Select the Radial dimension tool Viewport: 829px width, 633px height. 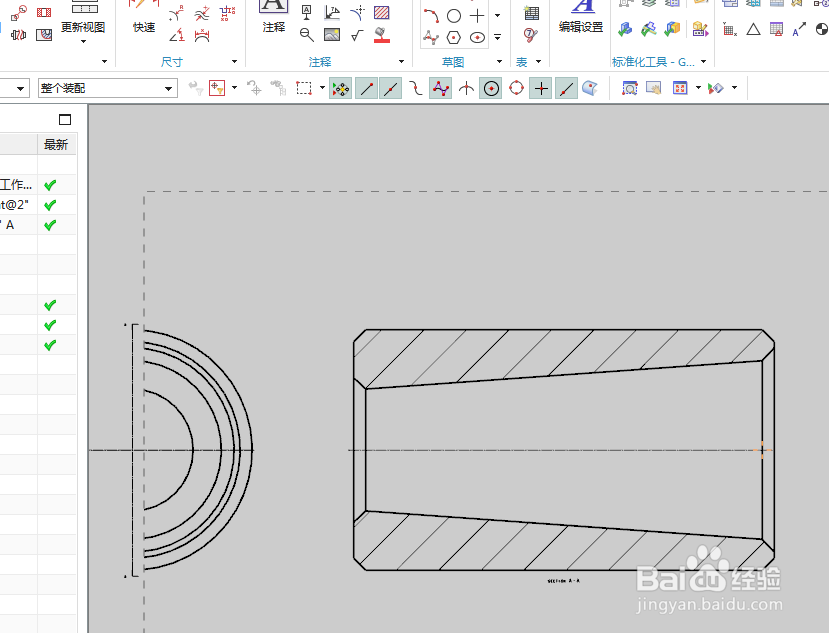pos(176,13)
